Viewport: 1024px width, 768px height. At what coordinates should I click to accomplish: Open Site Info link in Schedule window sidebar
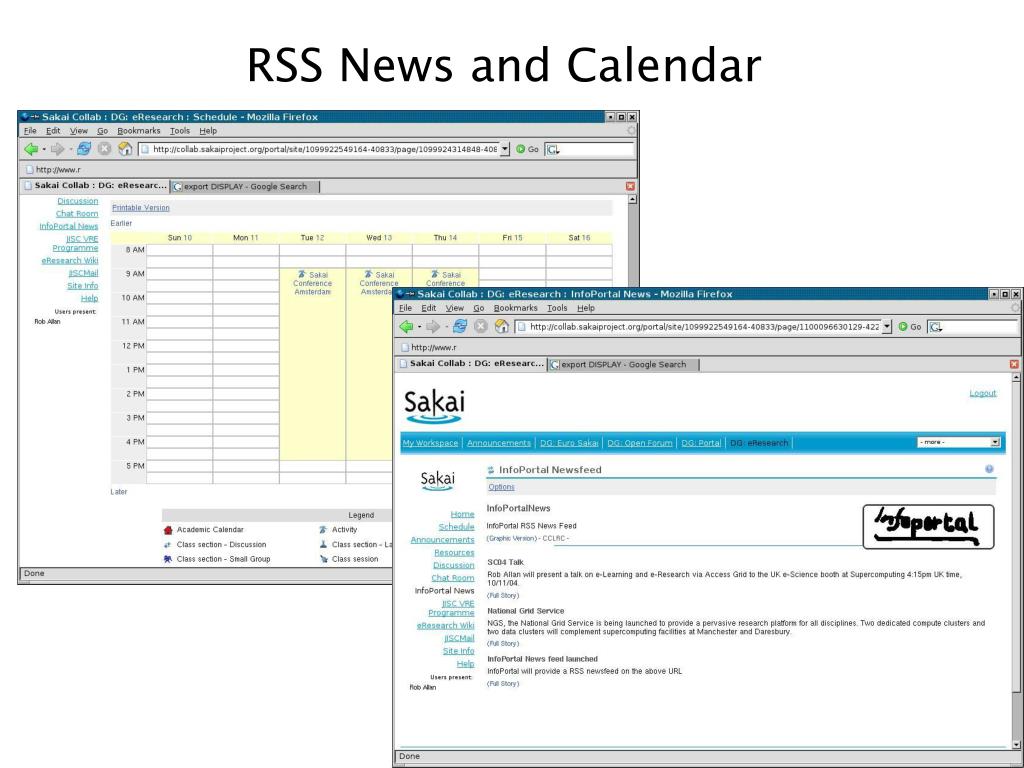tap(82, 286)
